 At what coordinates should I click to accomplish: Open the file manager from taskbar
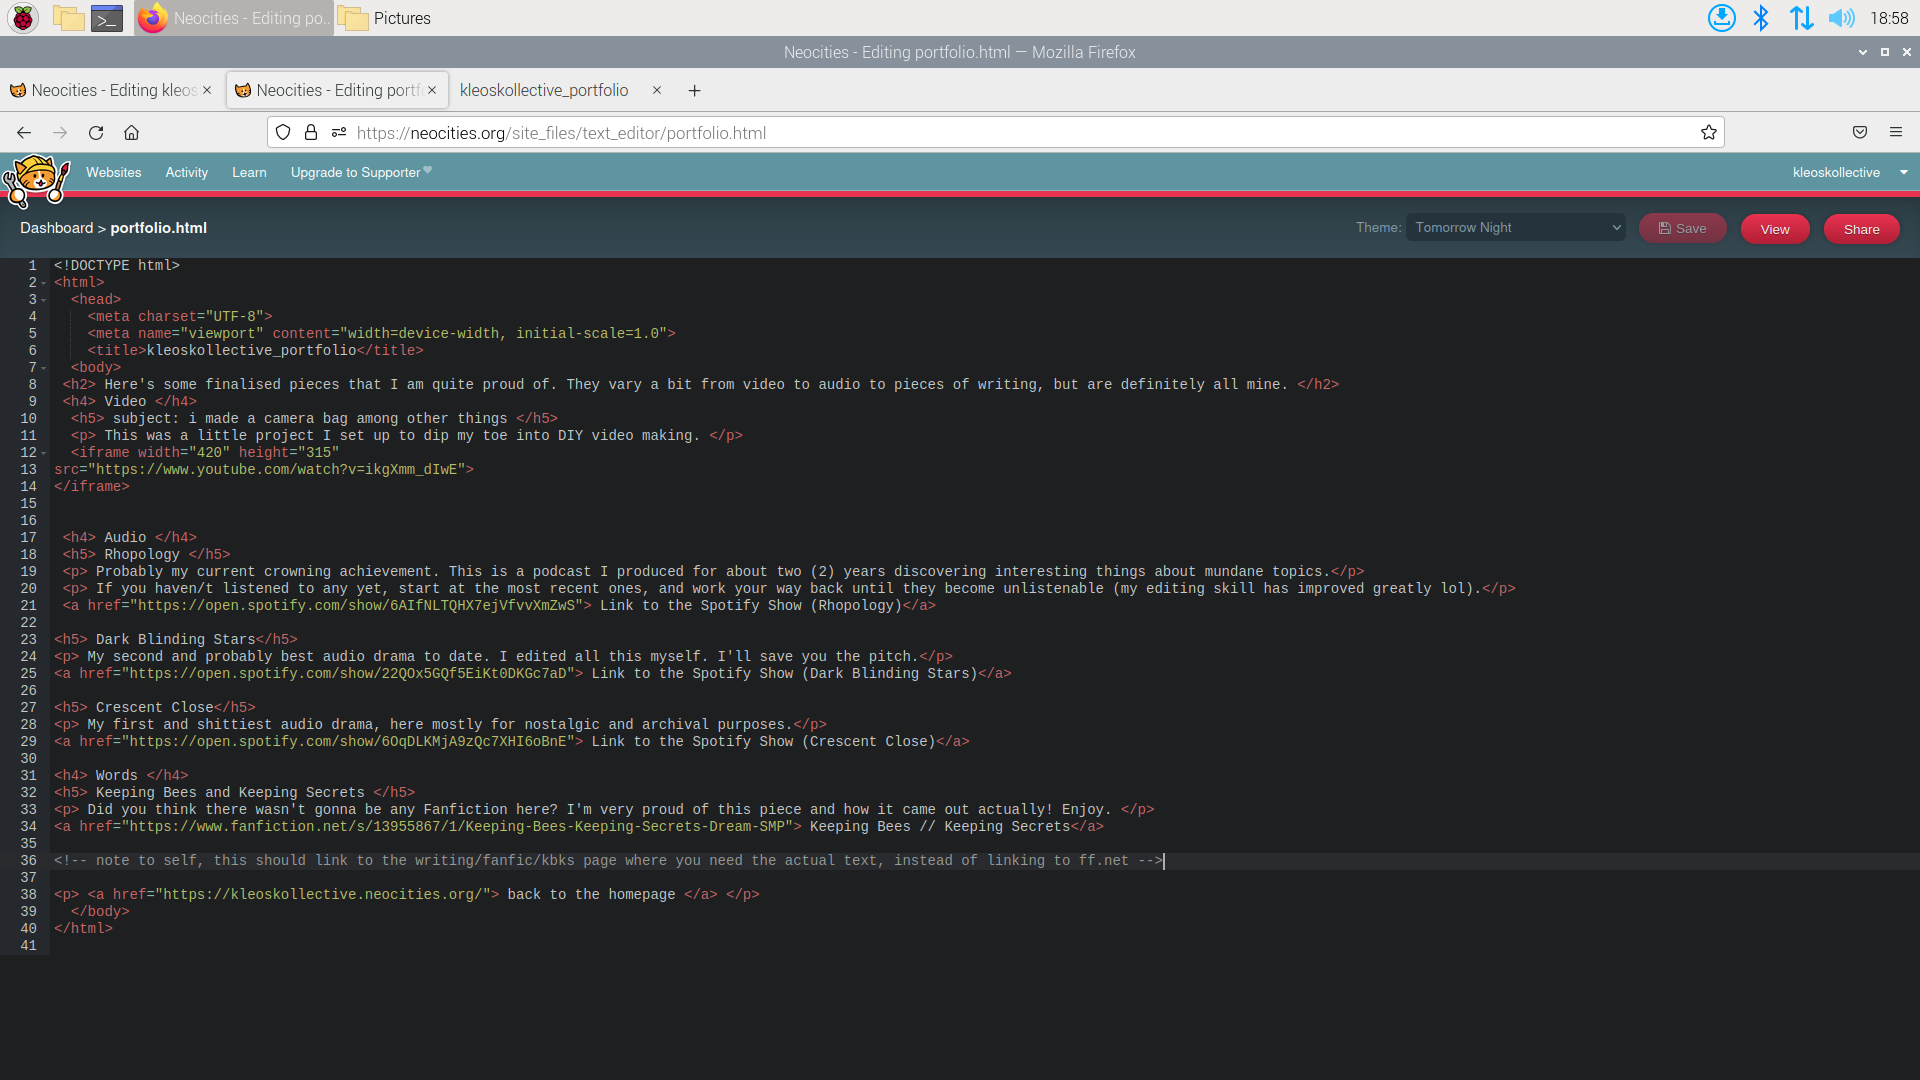[x=68, y=18]
